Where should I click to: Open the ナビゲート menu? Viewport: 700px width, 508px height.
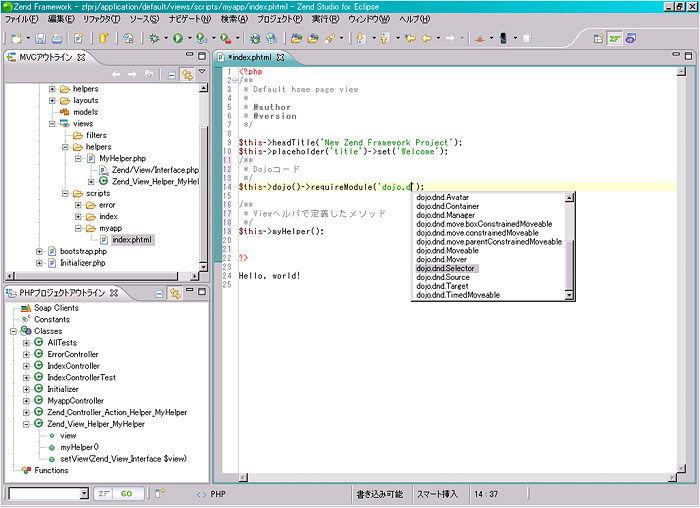188,19
